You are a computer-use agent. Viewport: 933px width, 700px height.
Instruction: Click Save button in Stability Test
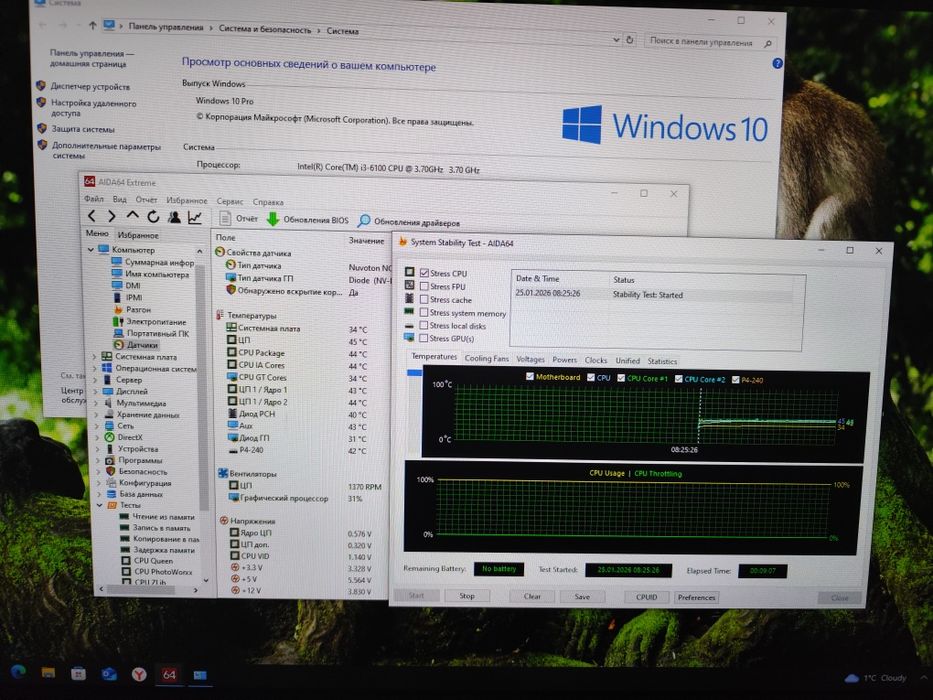[x=582, y=596]
